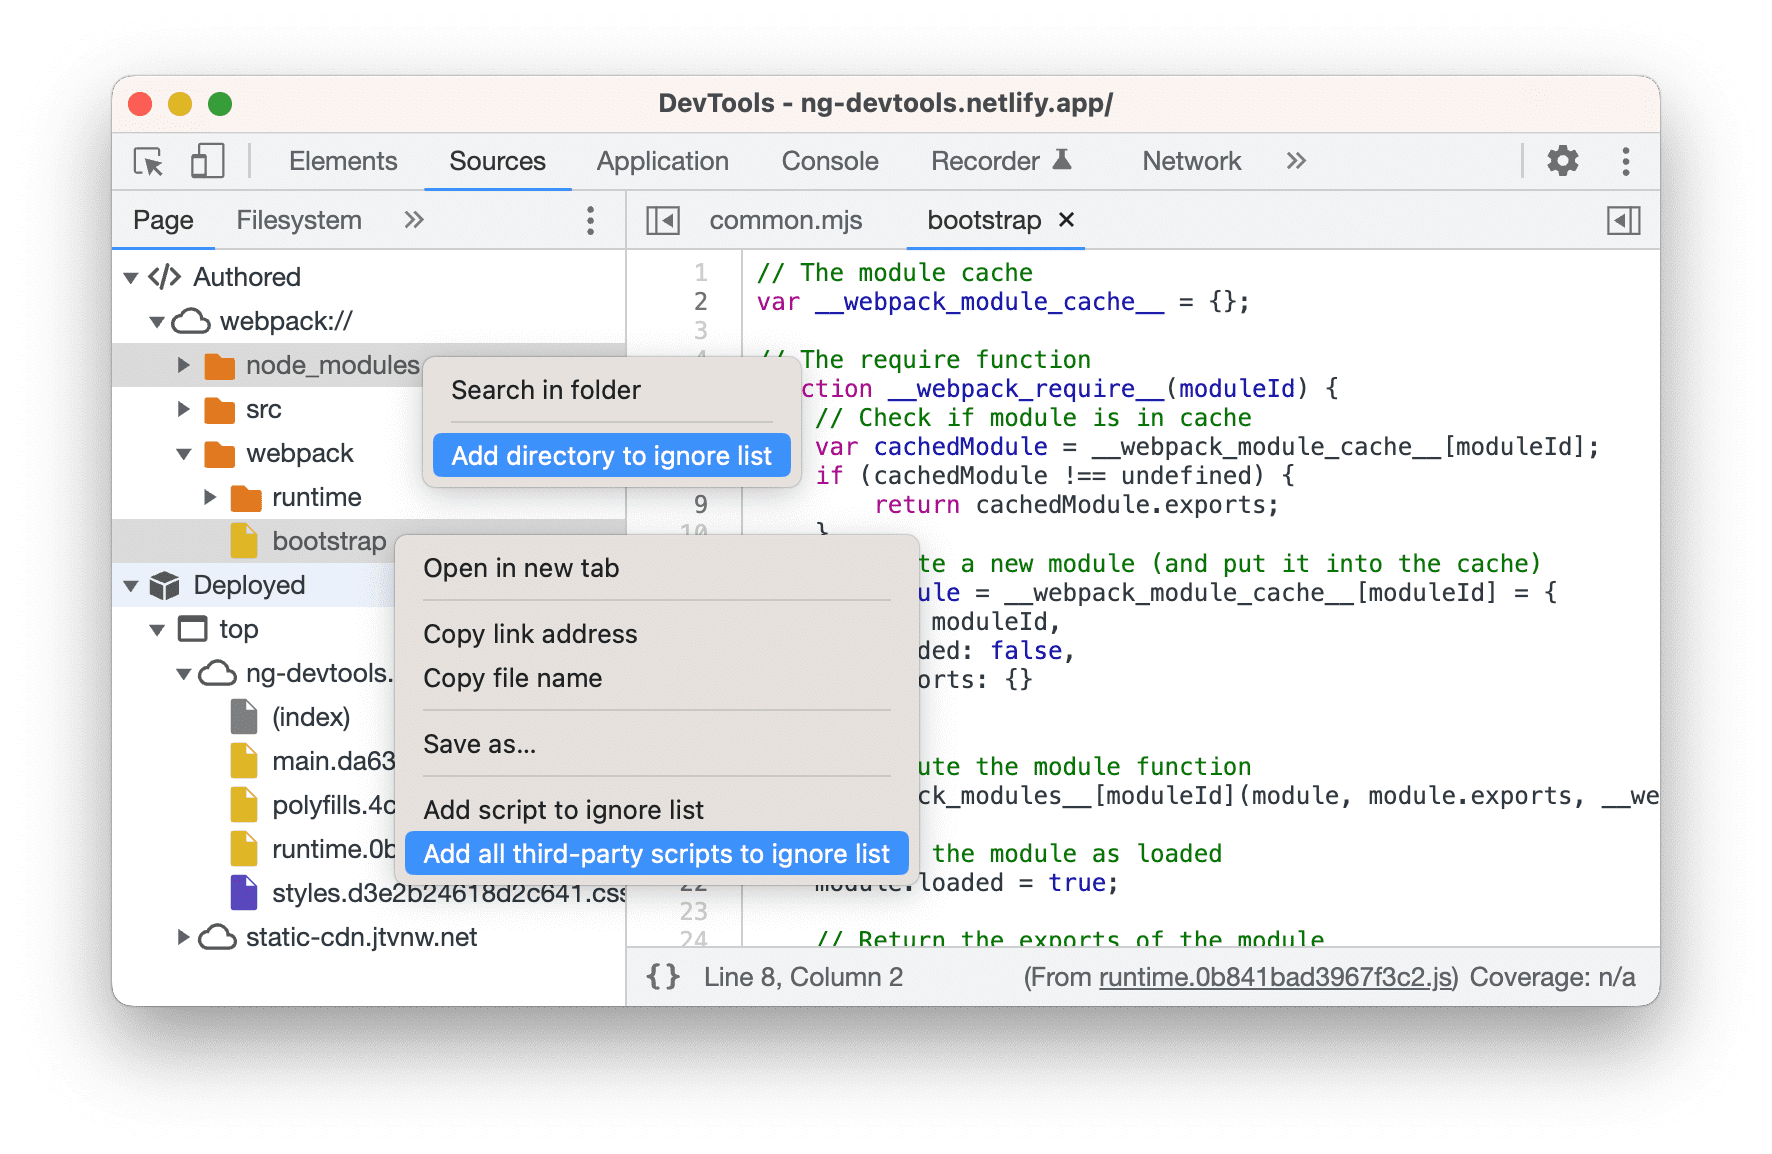Viewport: 1772px width, 1154px height.
Task: Open the navigator panel three-dot menu
Action: tap(590, 220)
